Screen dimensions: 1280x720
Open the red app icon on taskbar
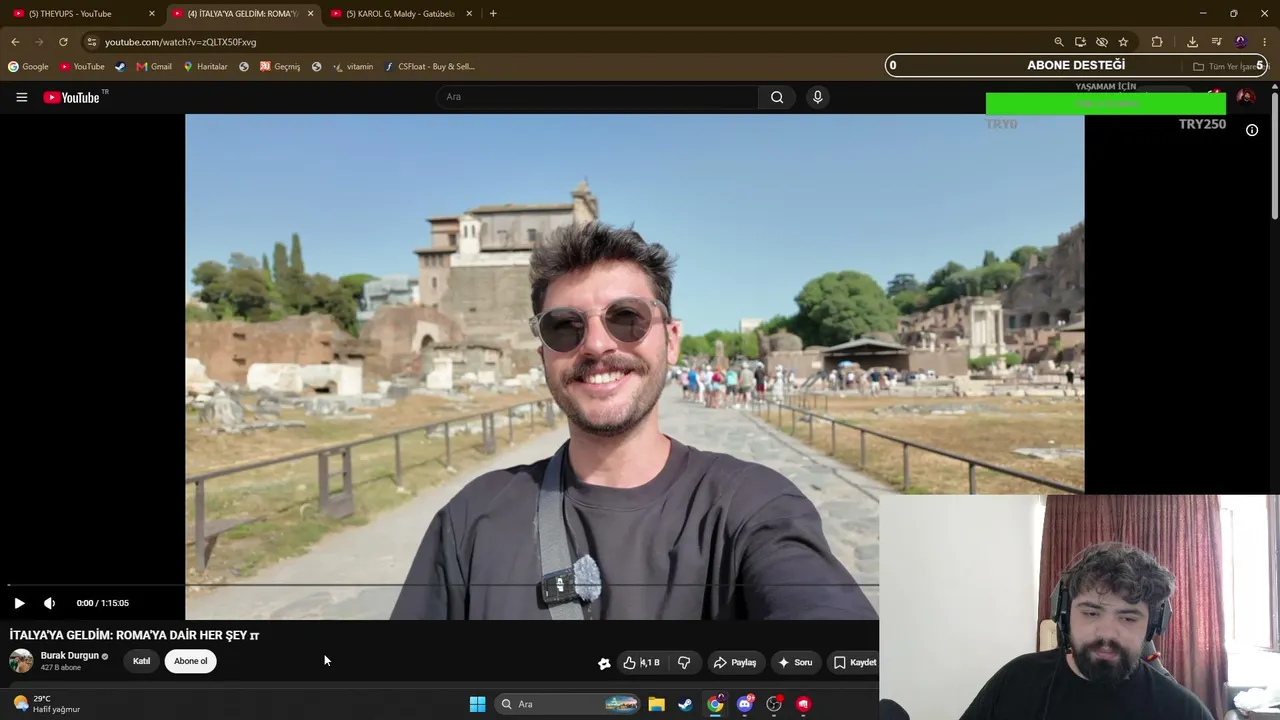pyautogui.click(x=803, y=704)
